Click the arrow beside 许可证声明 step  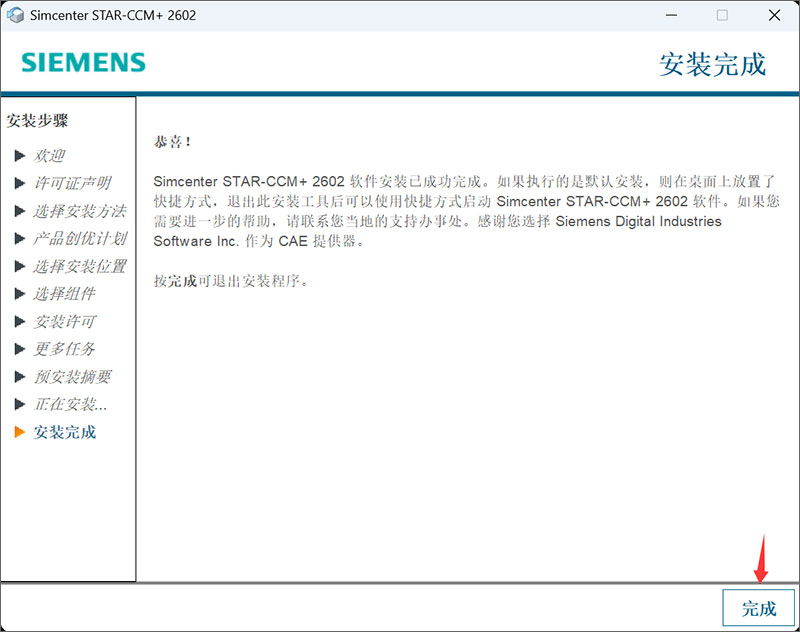20,183
